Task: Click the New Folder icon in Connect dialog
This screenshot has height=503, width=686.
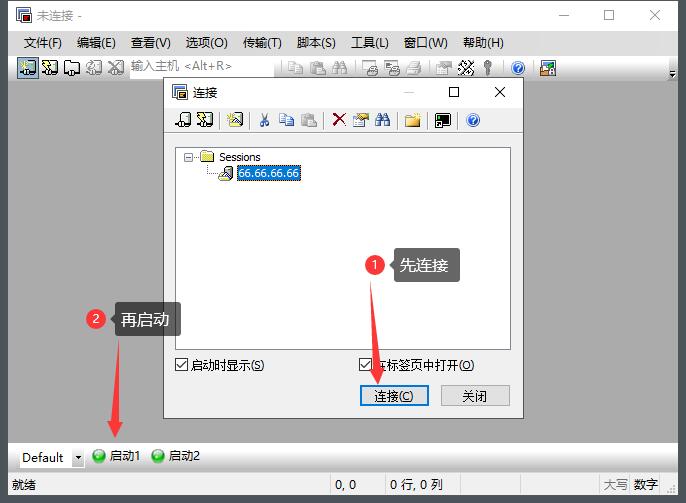Action: pyautogui.click(x=412, y=120)
